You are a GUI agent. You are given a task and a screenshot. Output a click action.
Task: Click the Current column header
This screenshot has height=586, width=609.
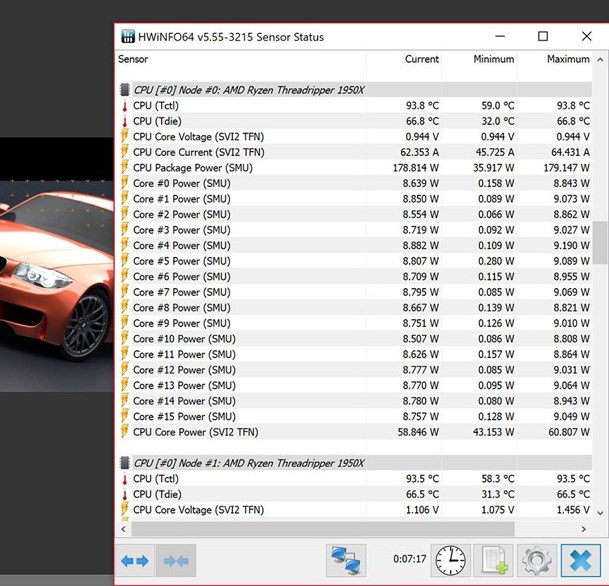pos(421,59)
